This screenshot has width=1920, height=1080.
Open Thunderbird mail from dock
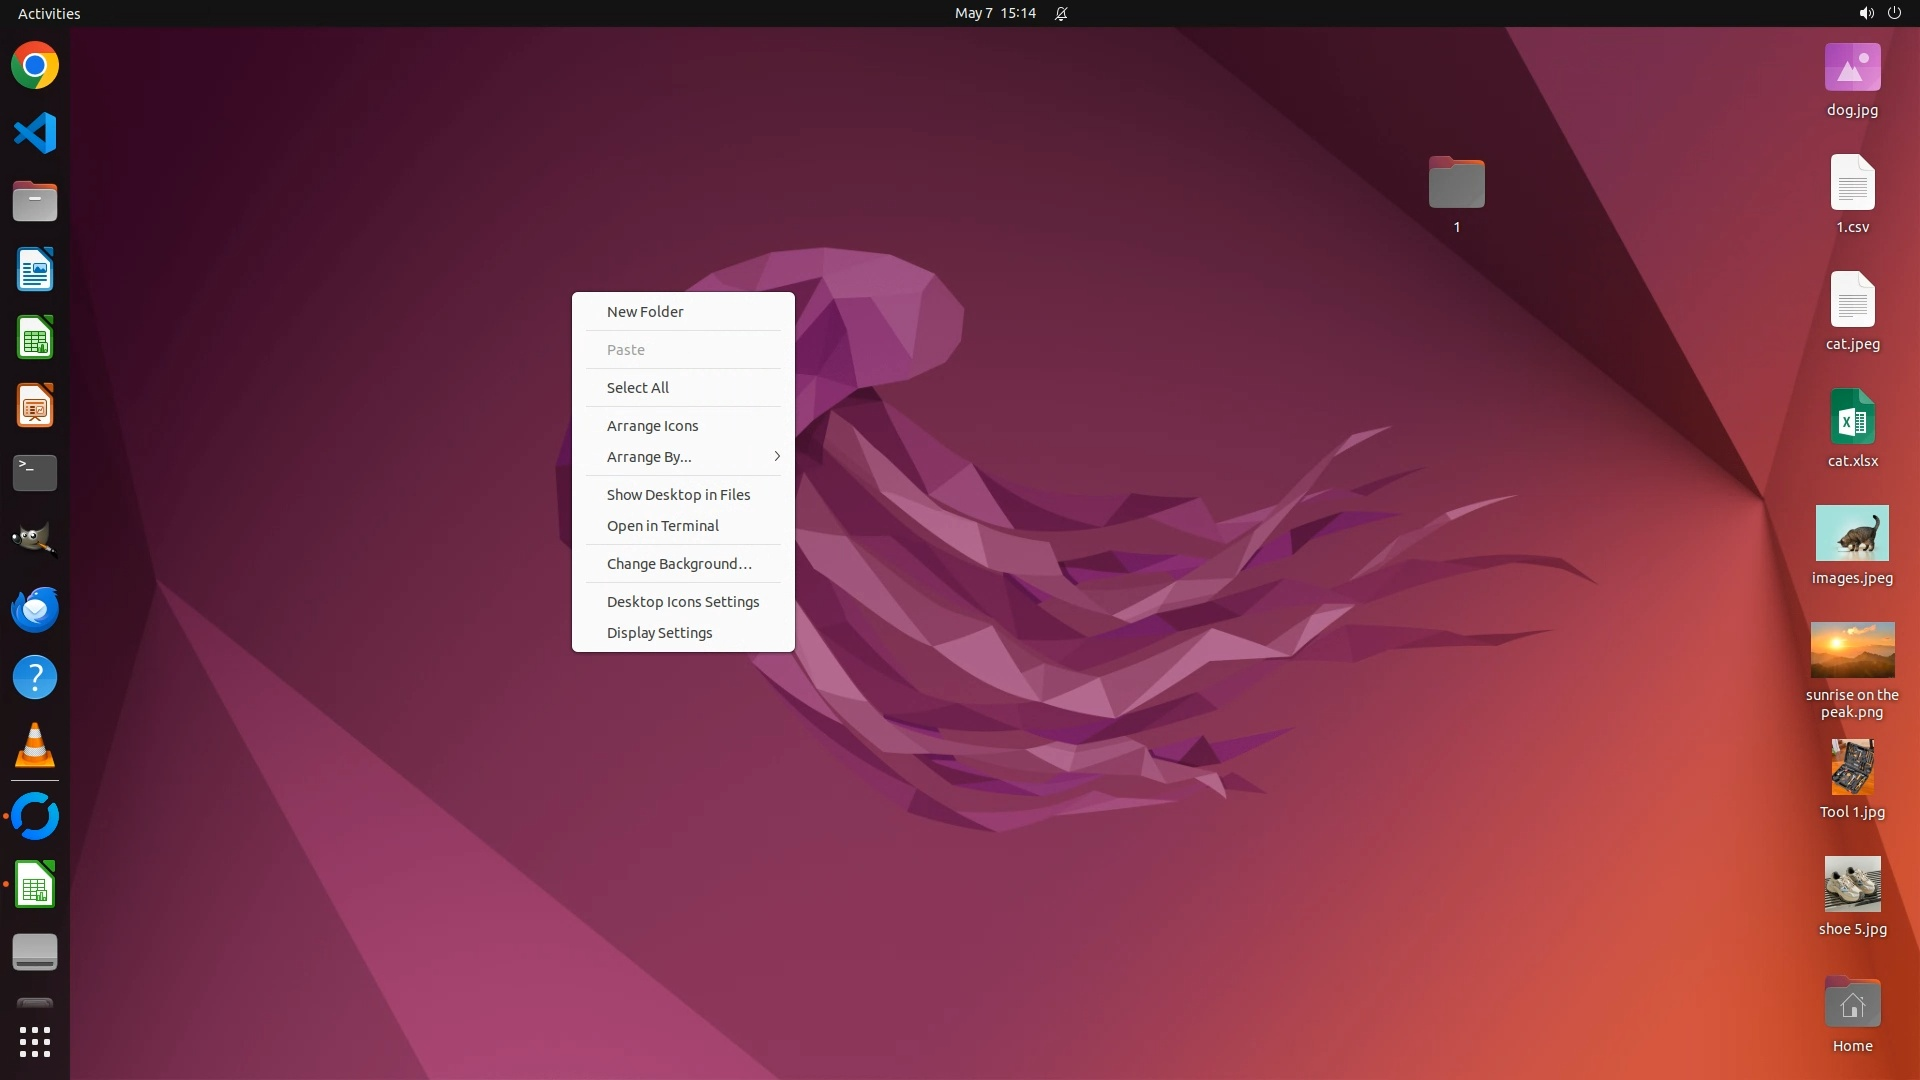tap(35, 609)
